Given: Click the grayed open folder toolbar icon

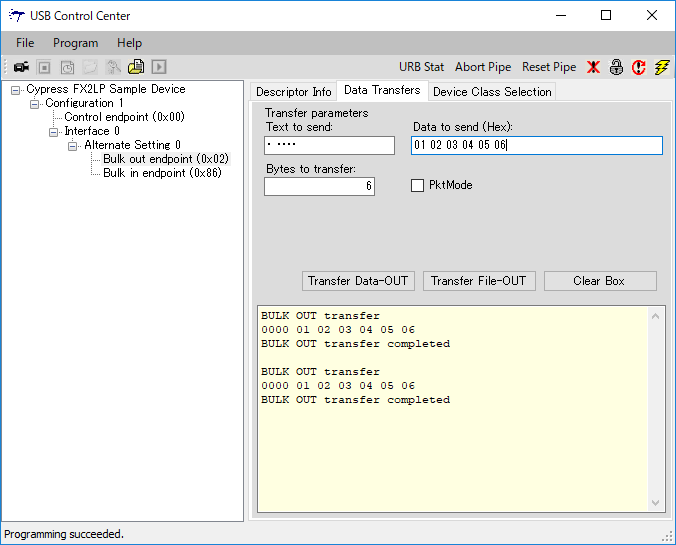Looking at the screenshot, I should [x=90, y=67].
